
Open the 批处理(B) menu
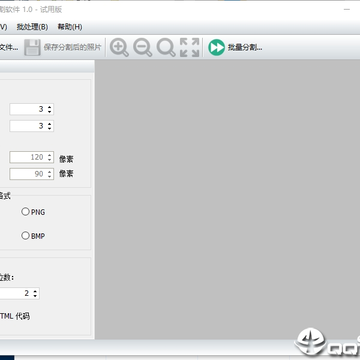point(32,27)
